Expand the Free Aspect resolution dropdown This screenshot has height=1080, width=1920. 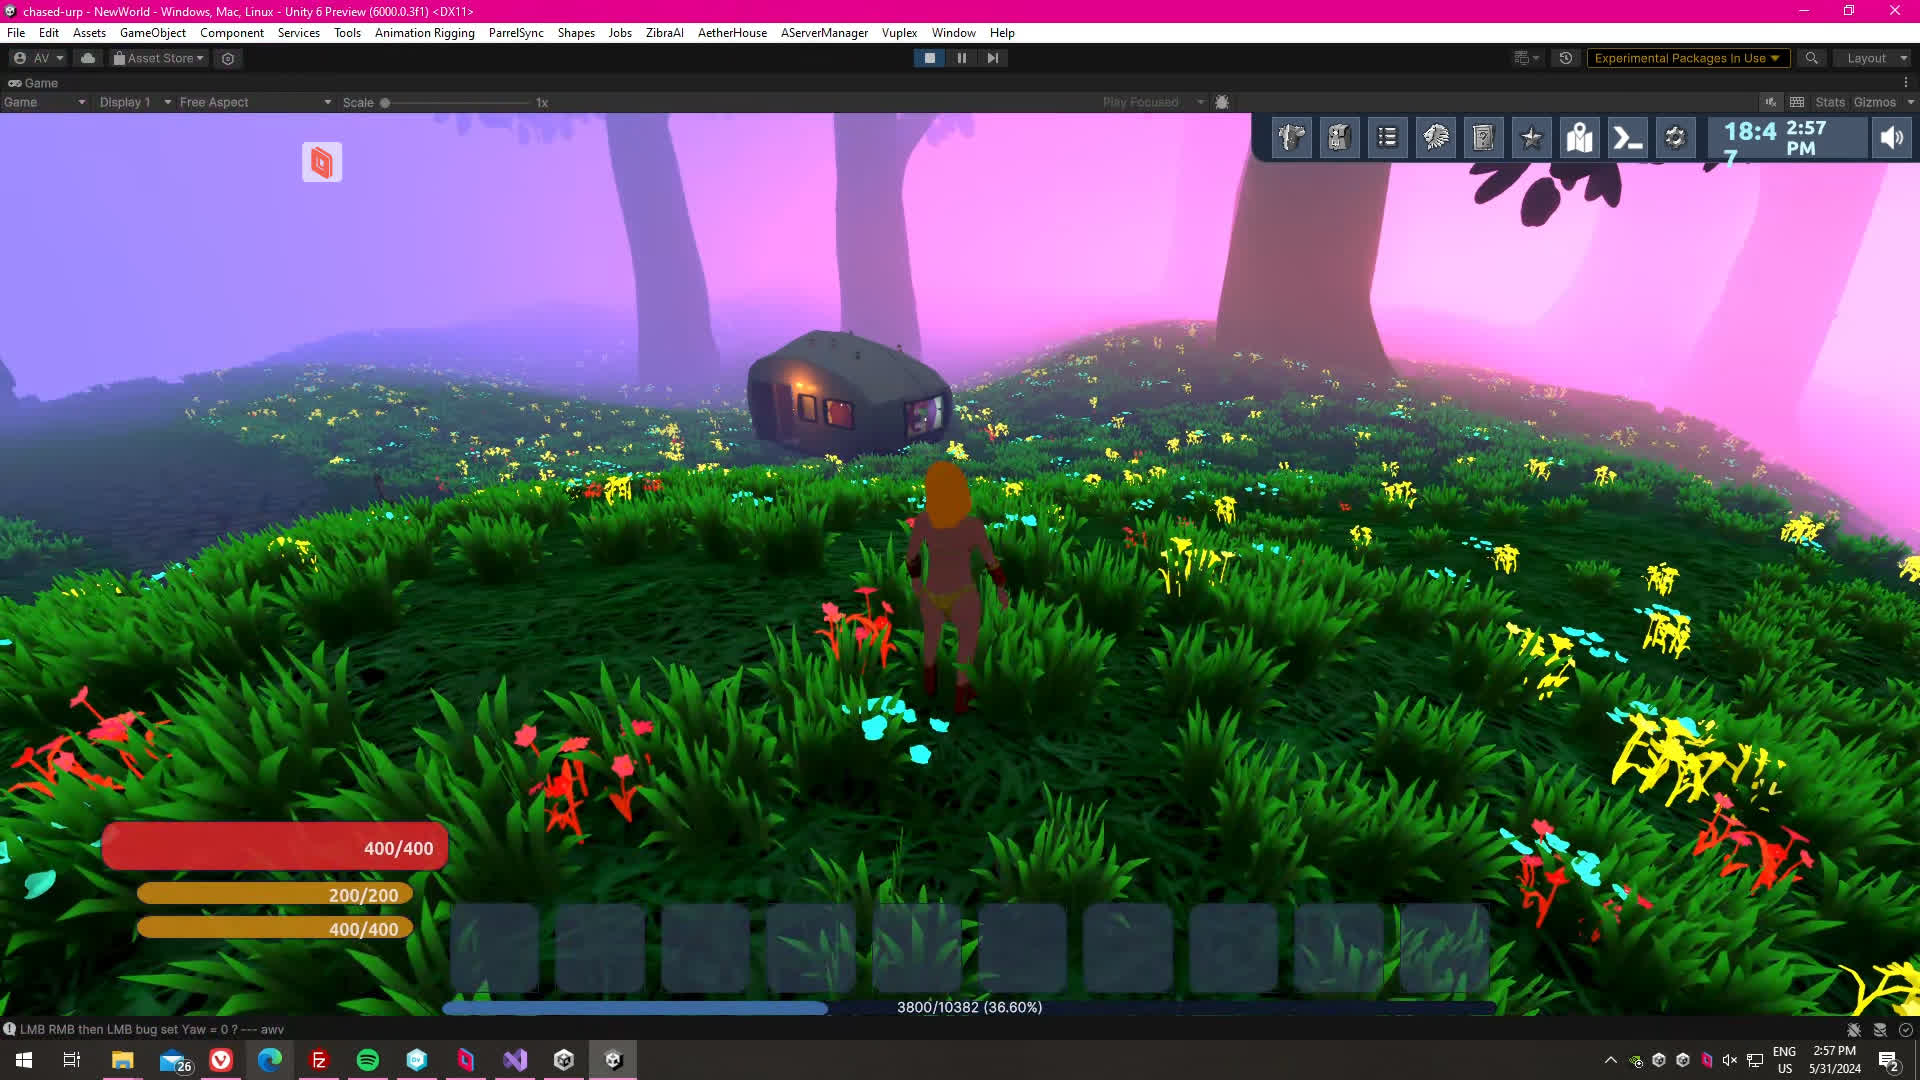pos(254,102)
